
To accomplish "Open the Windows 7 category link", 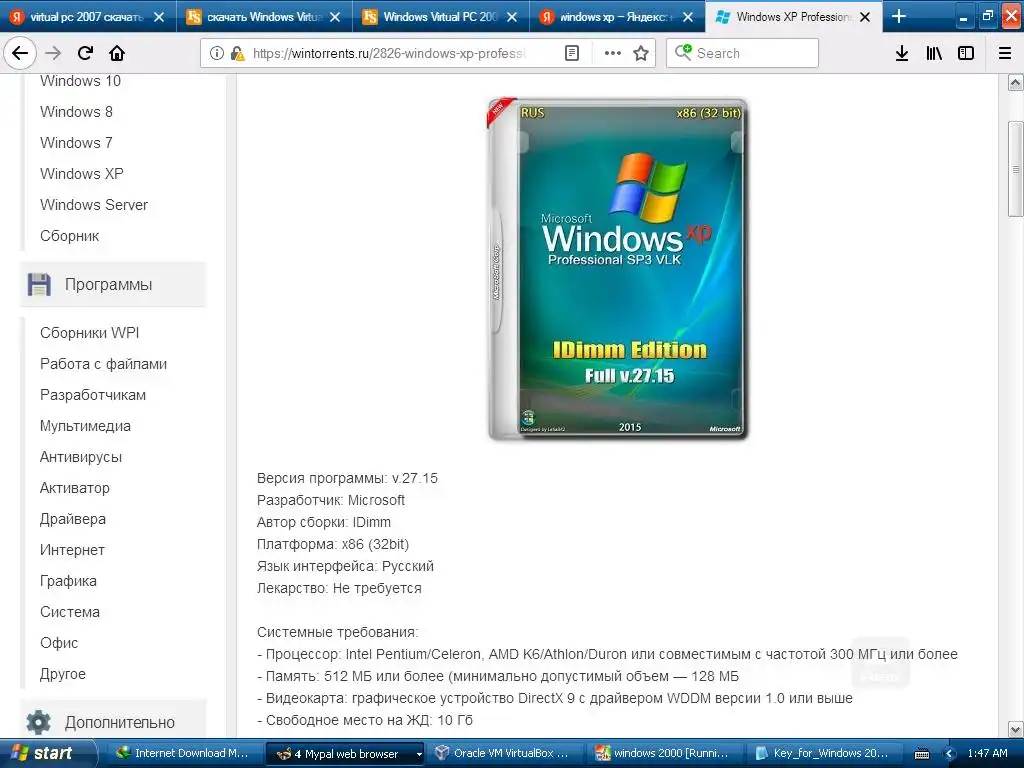I will click(x=76, y=143).
